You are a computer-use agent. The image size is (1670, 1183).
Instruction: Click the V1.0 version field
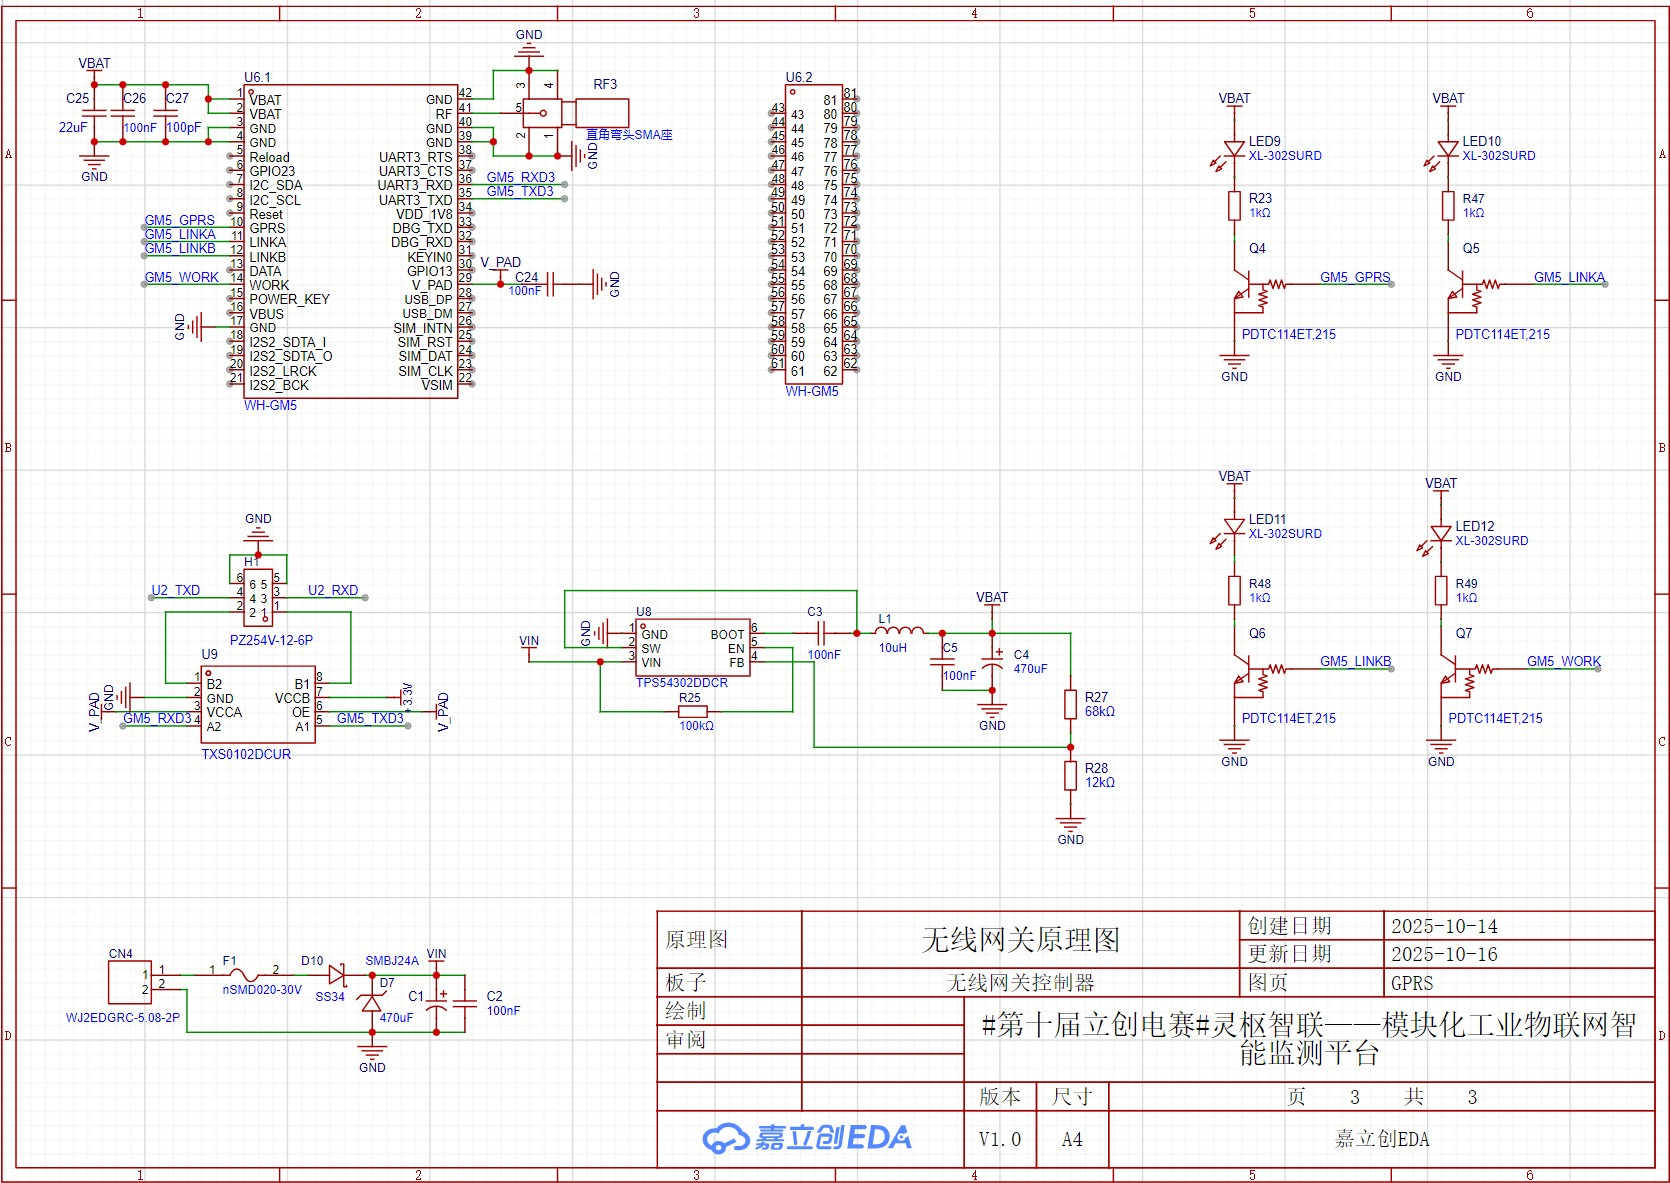[1000, 1139]
